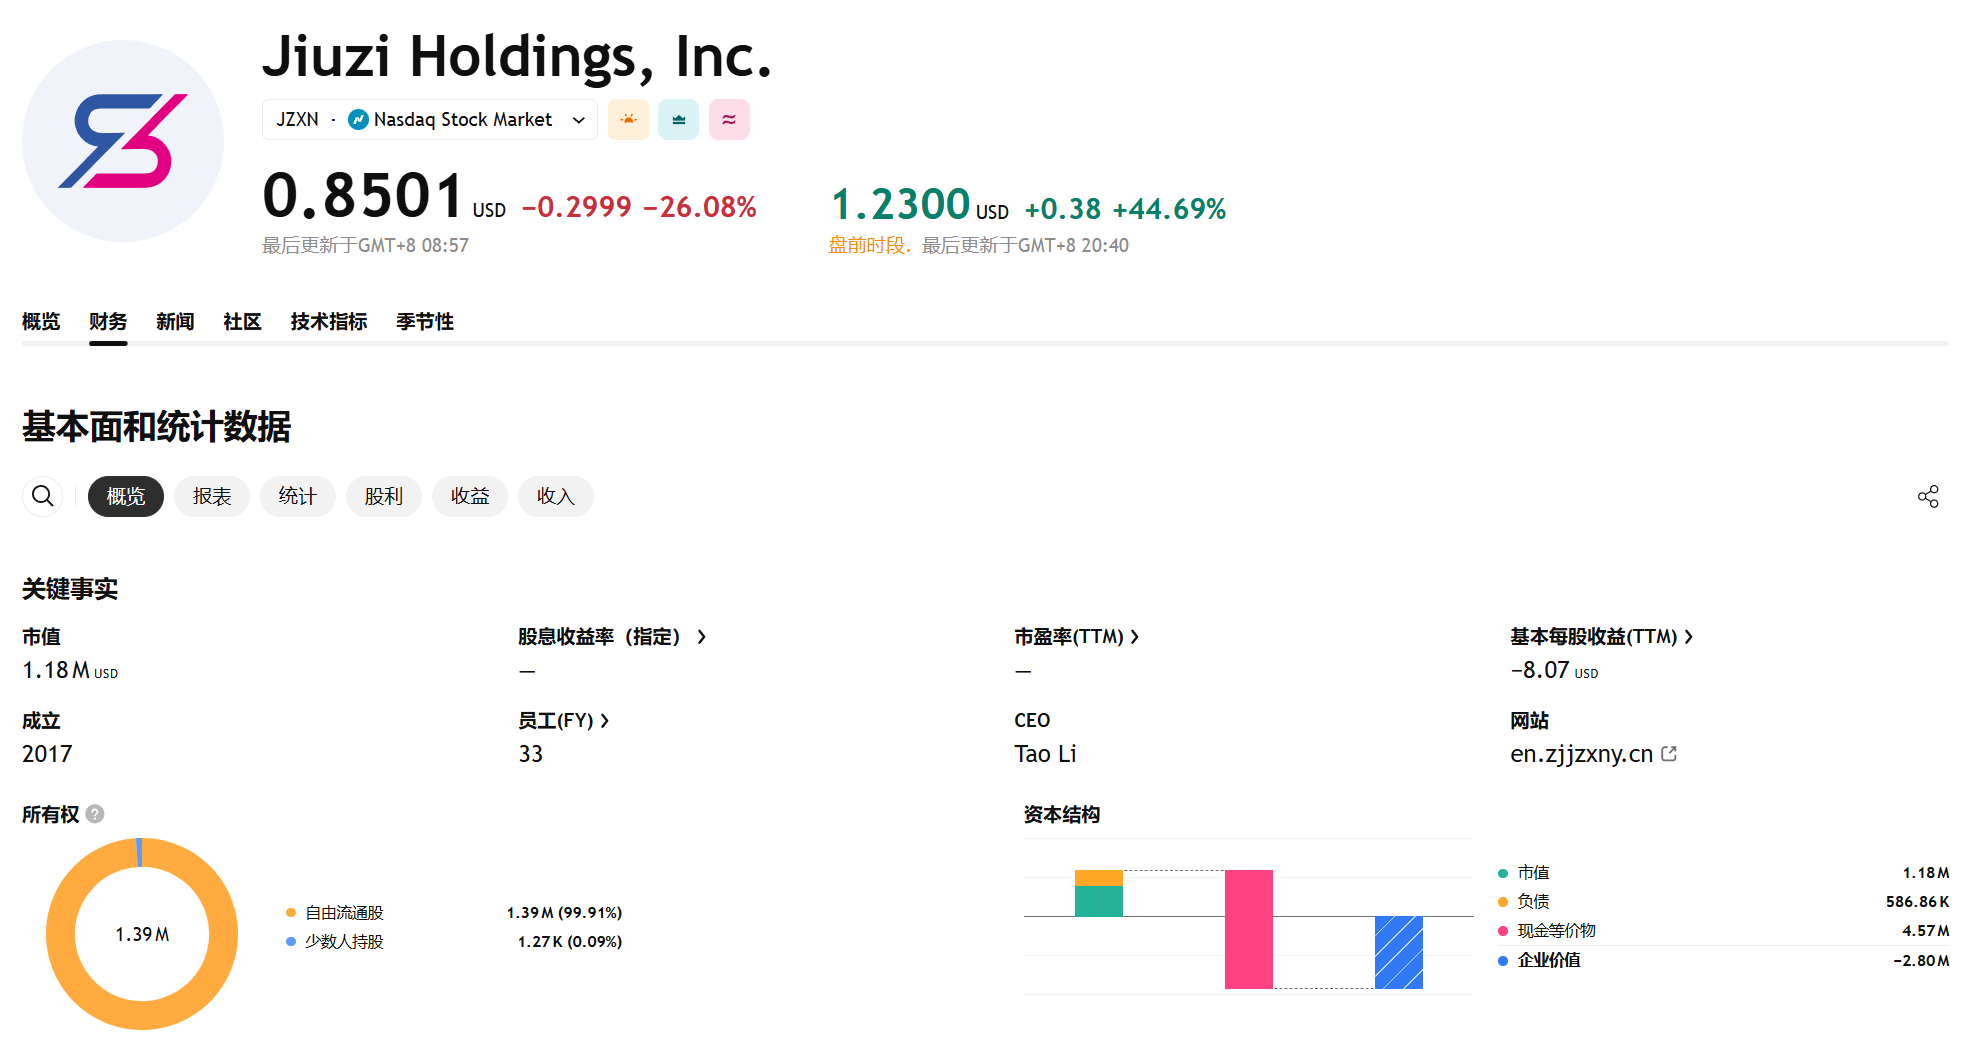Click the share icon on the right
The width and height of the screenshot is (1965, 1052).
pyautogui.click(x=1928, y=497)
